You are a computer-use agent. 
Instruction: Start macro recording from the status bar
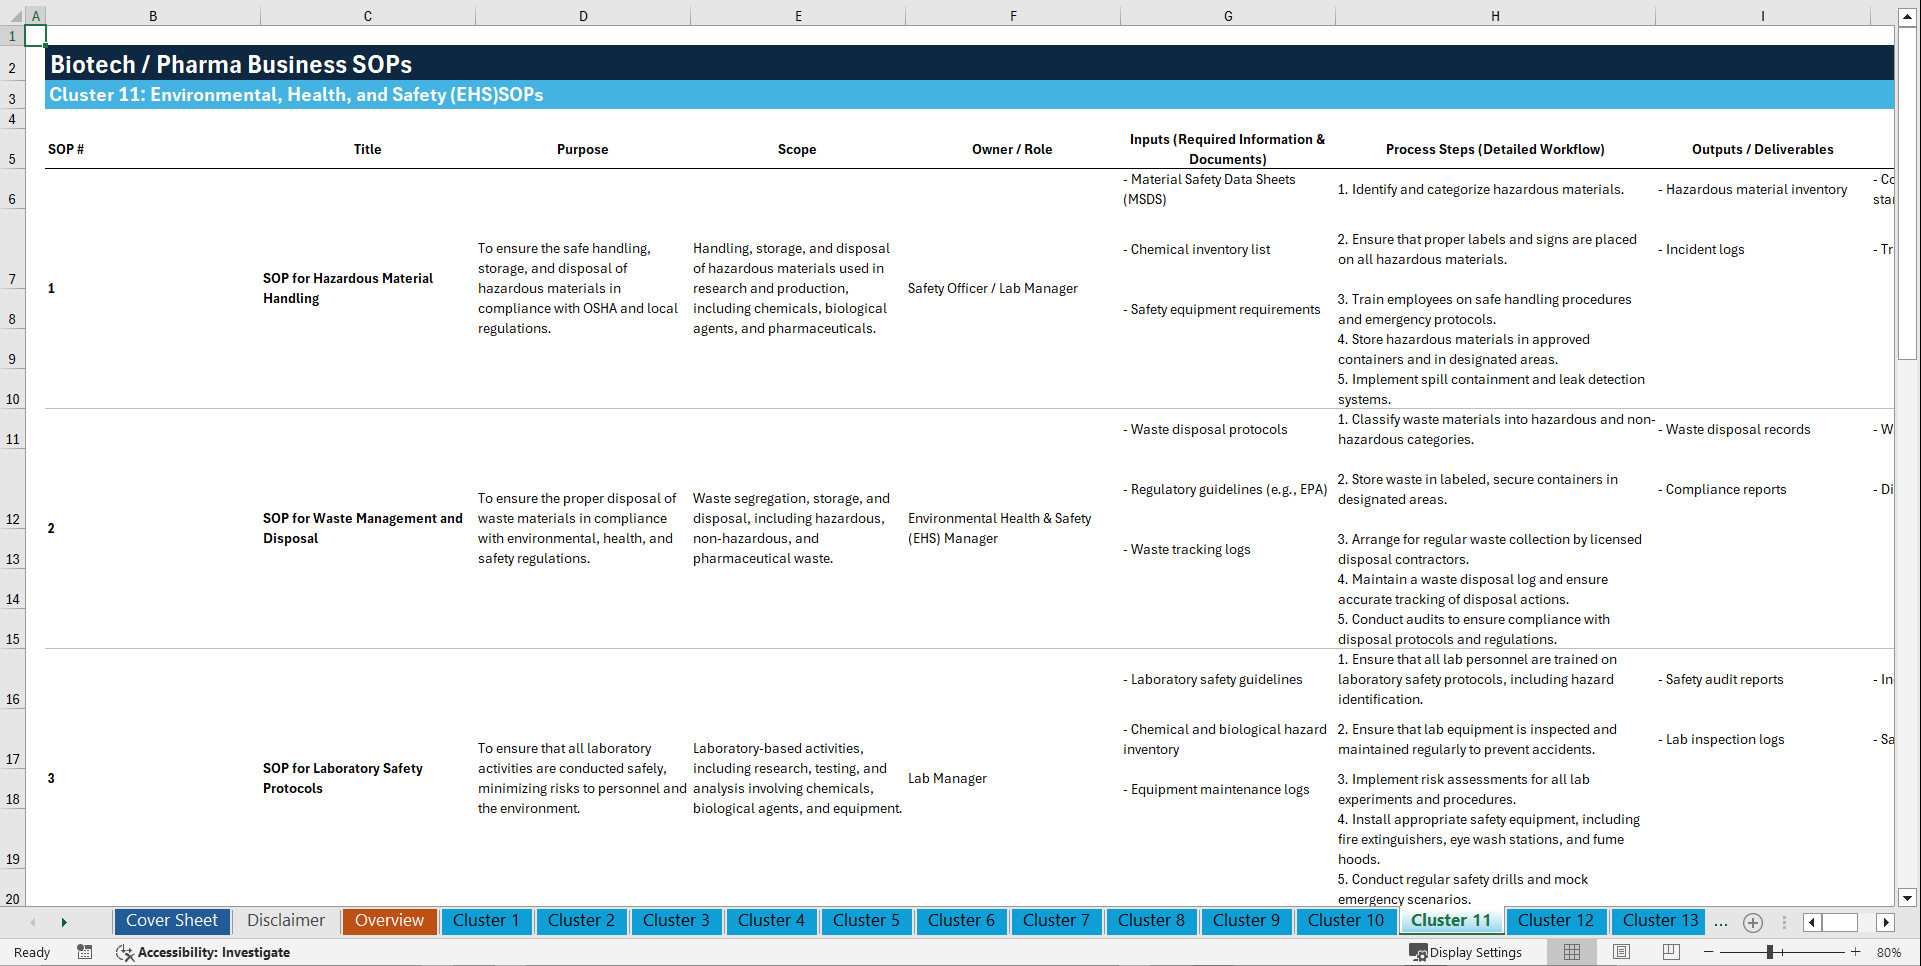pyautogui.click(x=85, y=952)
